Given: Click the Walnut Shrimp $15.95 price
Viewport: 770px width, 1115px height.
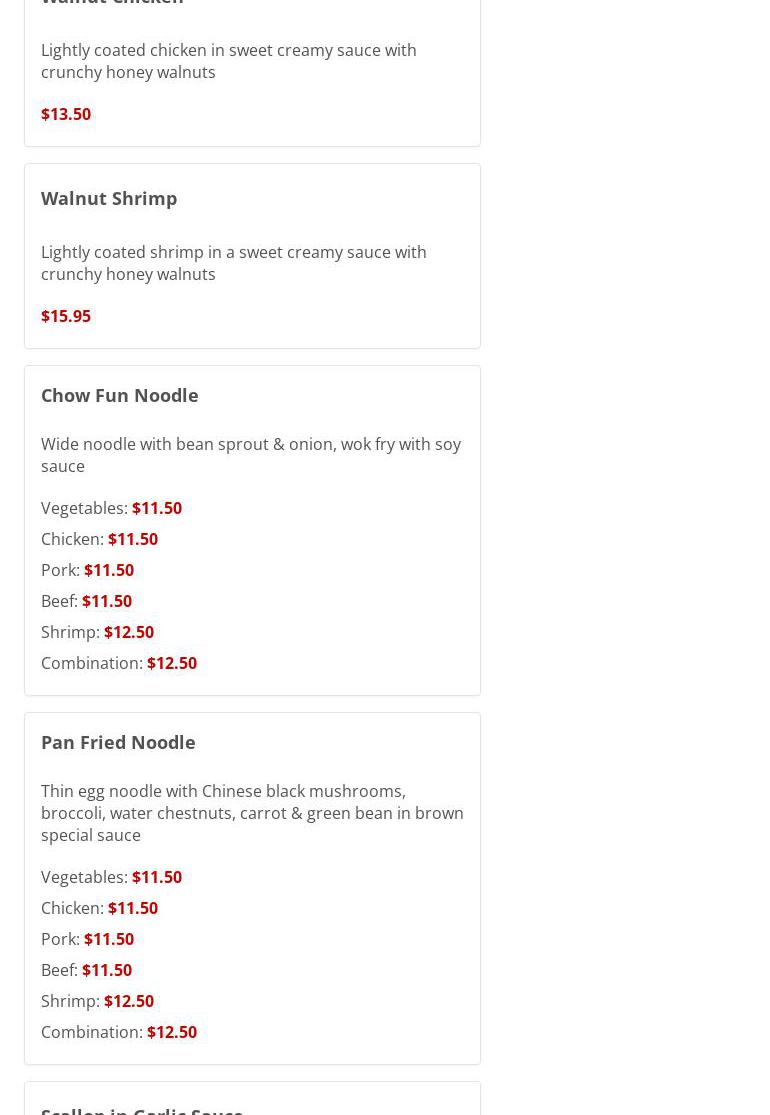Looking at the screenshot, I should [x=66, y=316].
